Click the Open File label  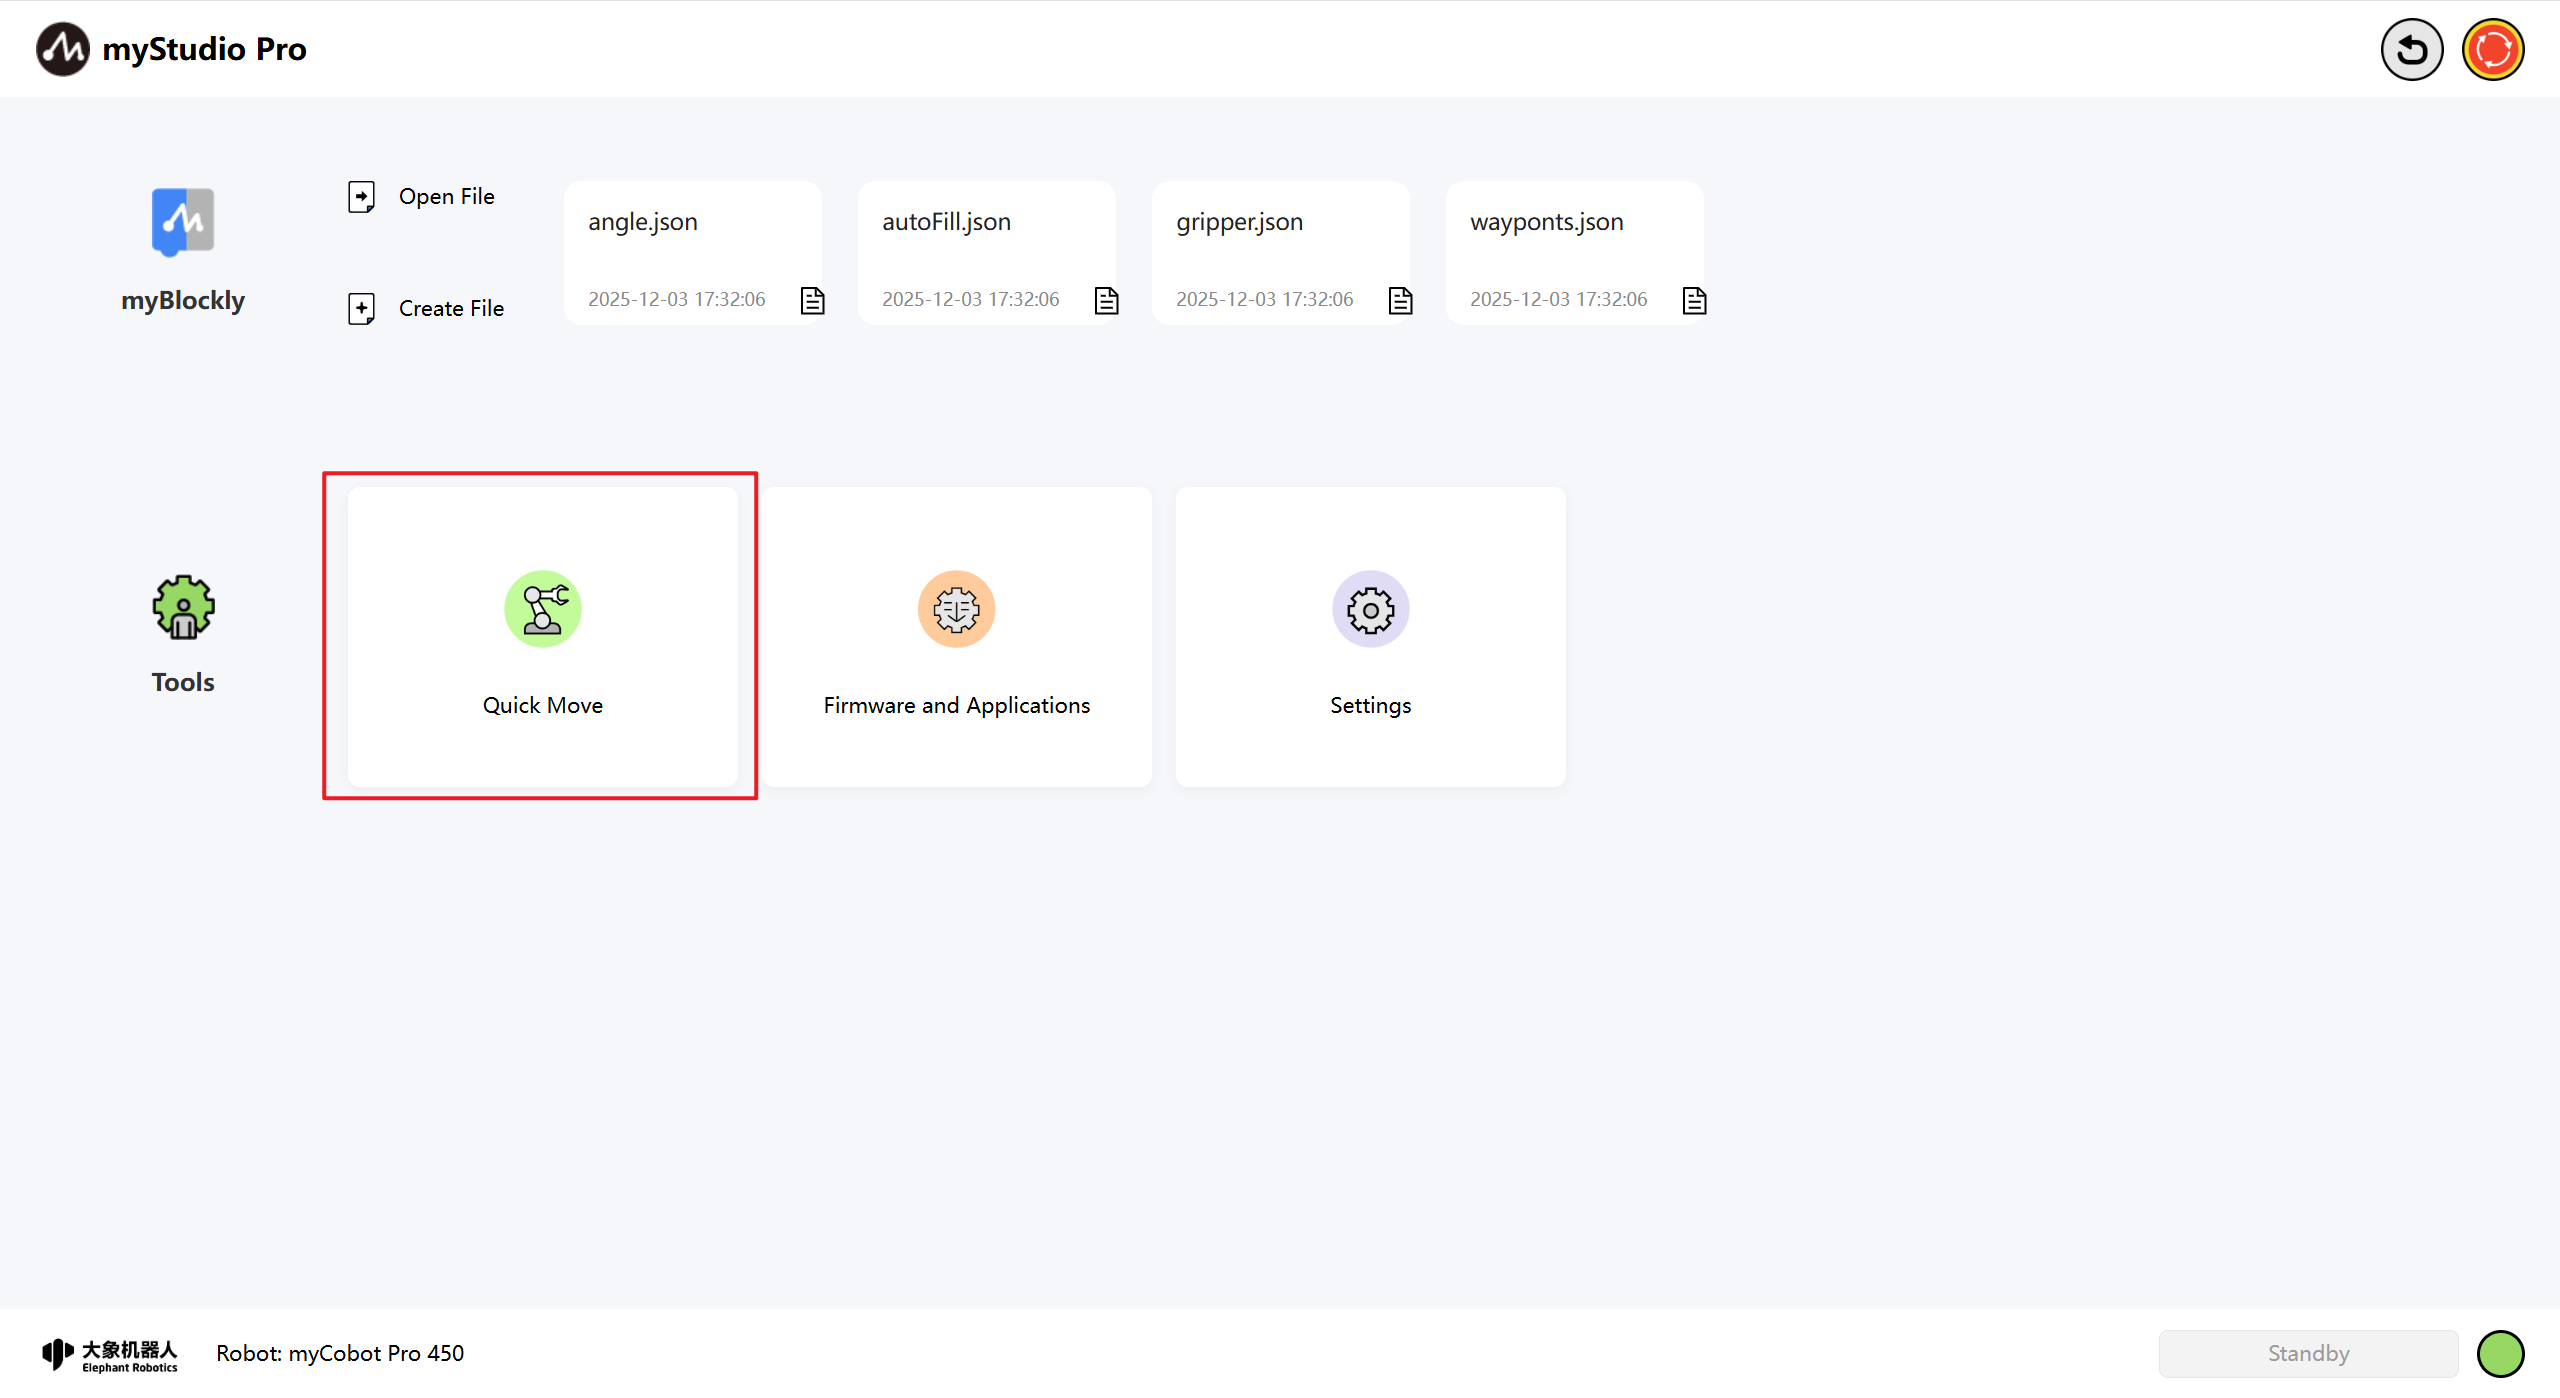pyautogui.click(x=446, y=196)
